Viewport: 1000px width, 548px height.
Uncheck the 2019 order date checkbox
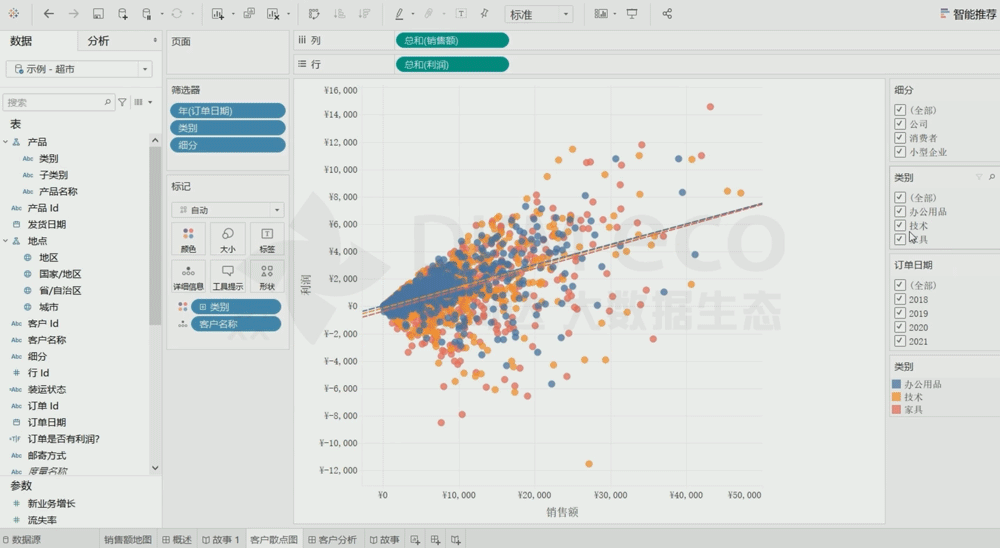click(x=900, y=314)
